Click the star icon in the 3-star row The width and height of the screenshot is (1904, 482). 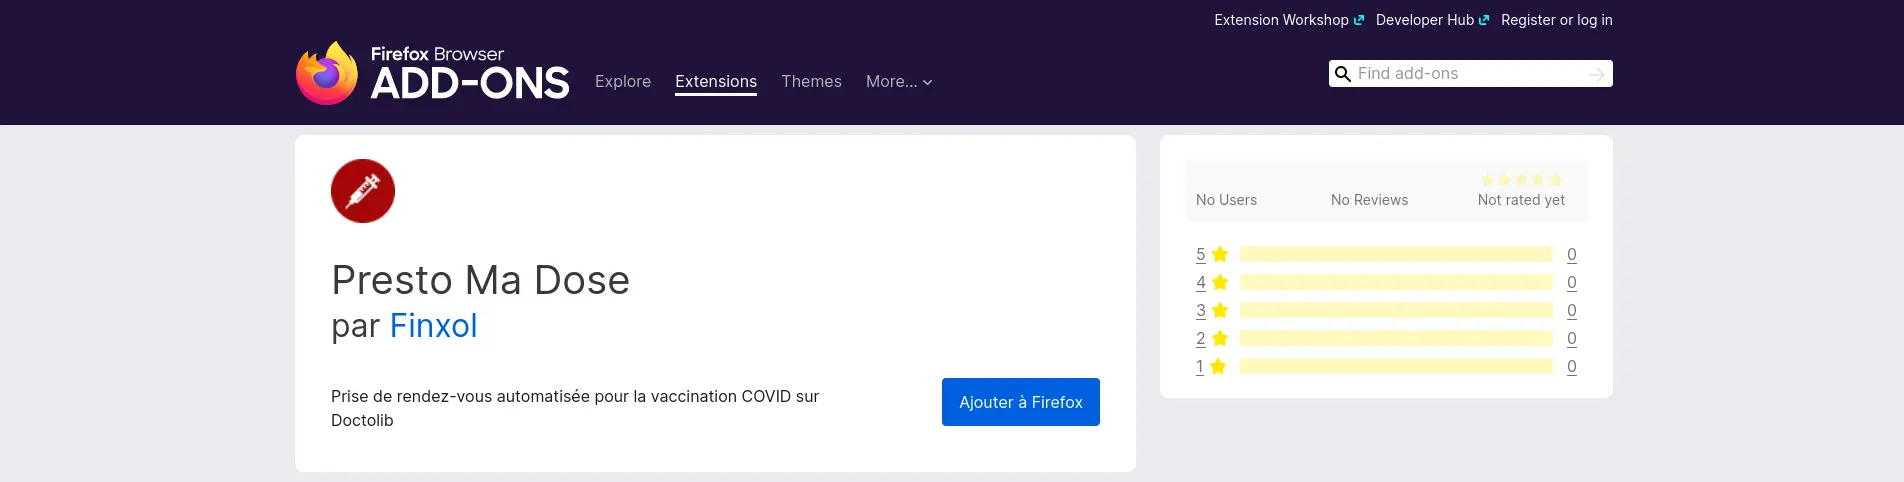tap(1220, 310)
